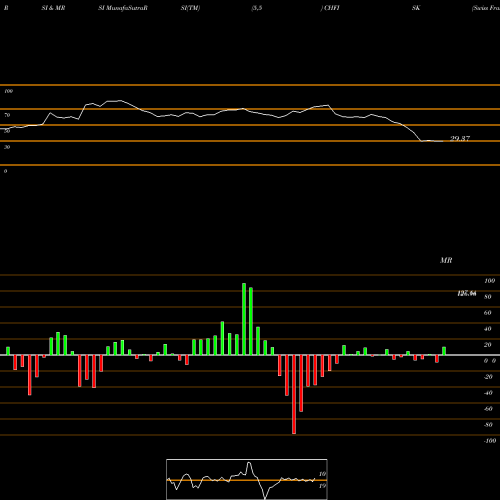Click the 'SI MunafaSutraR' header text

click(x=123, y=8)
